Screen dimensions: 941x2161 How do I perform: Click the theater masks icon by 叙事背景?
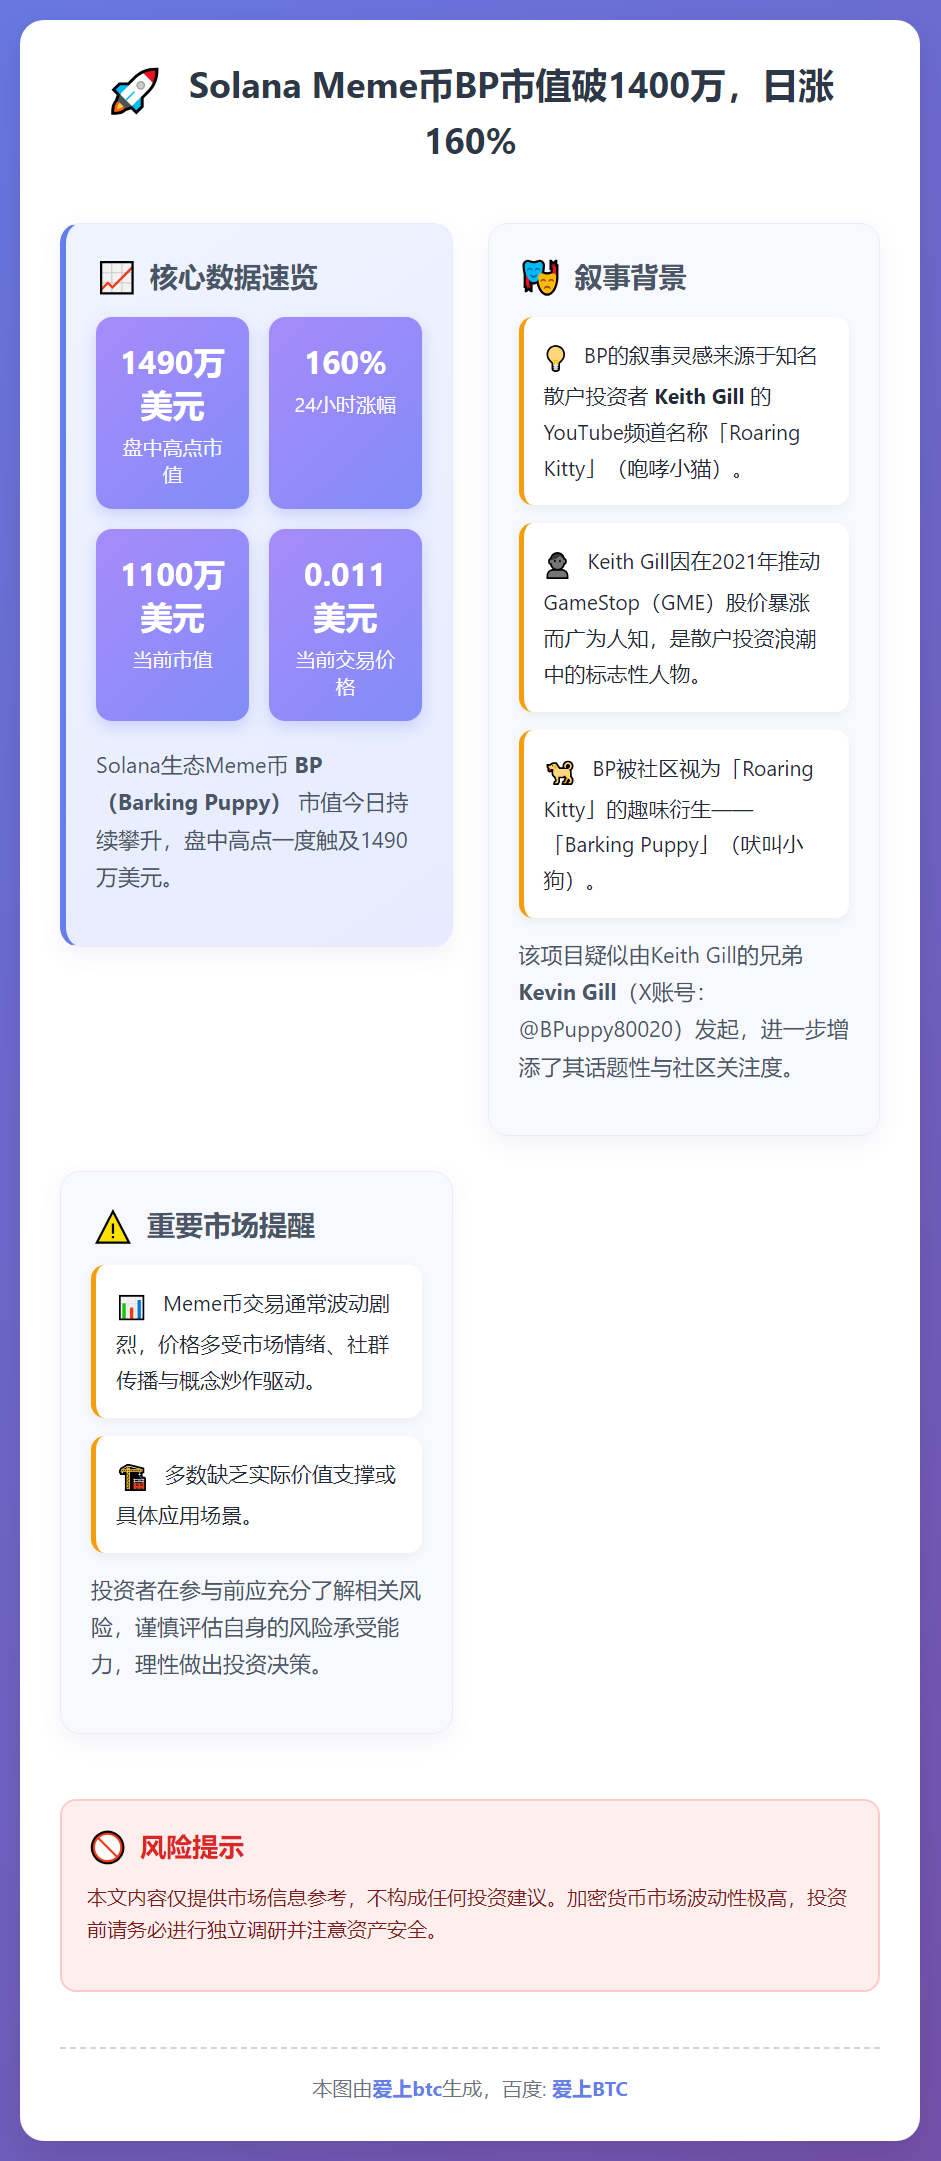tap(541, 277)
